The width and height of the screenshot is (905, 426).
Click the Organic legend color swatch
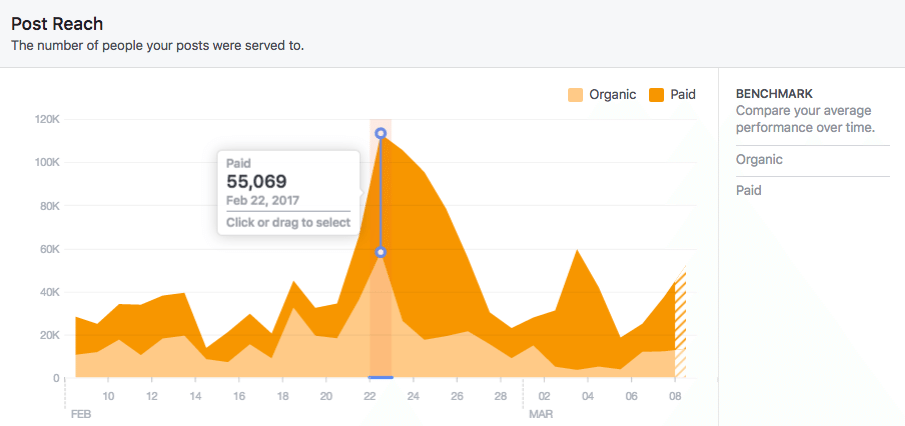tap(576, 95)
